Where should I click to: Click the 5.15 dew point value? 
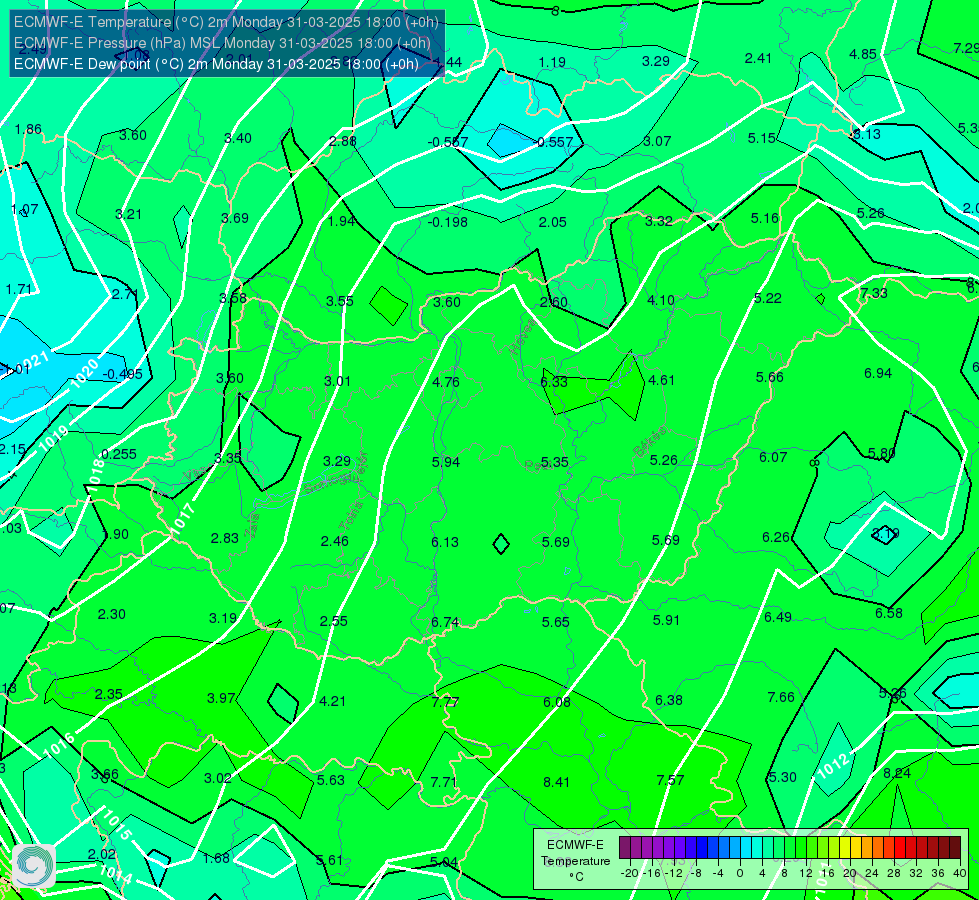[762, 138]
